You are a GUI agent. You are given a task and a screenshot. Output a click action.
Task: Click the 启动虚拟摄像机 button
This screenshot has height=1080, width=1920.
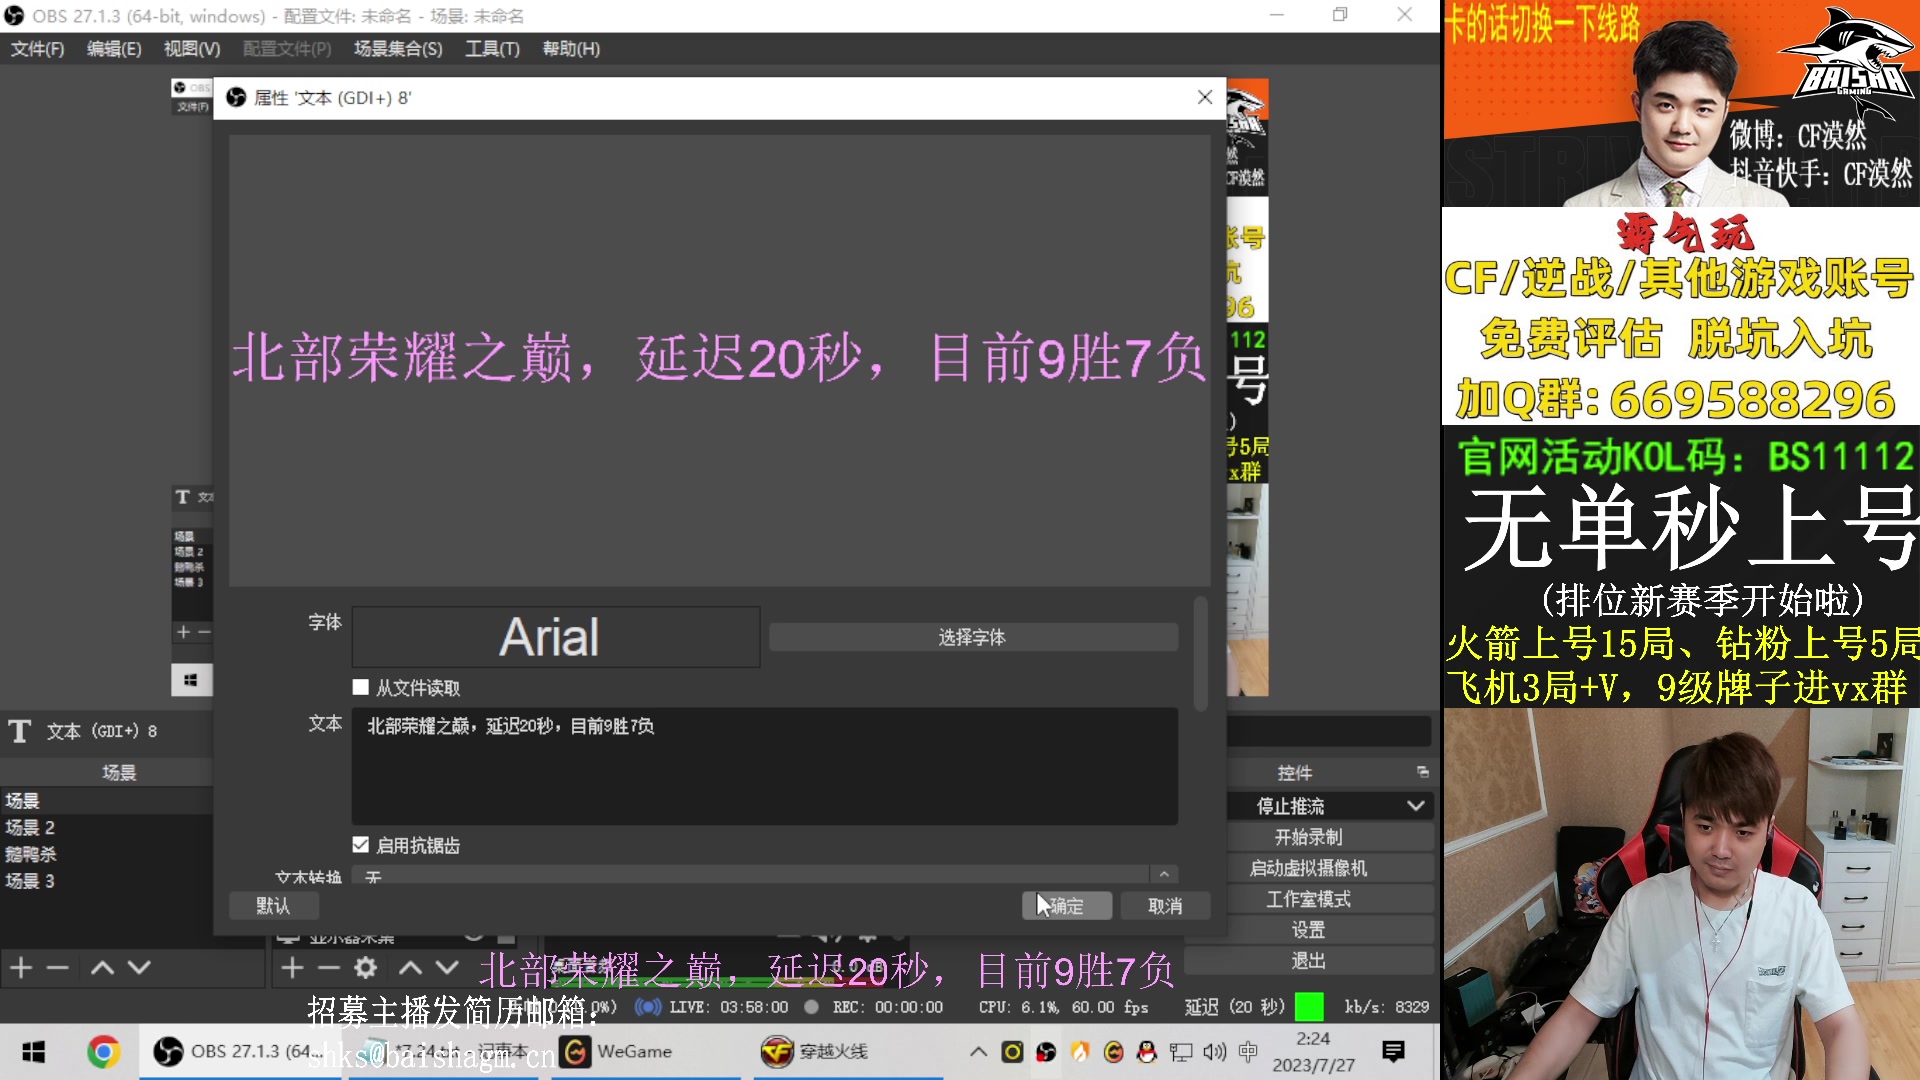1308,868
